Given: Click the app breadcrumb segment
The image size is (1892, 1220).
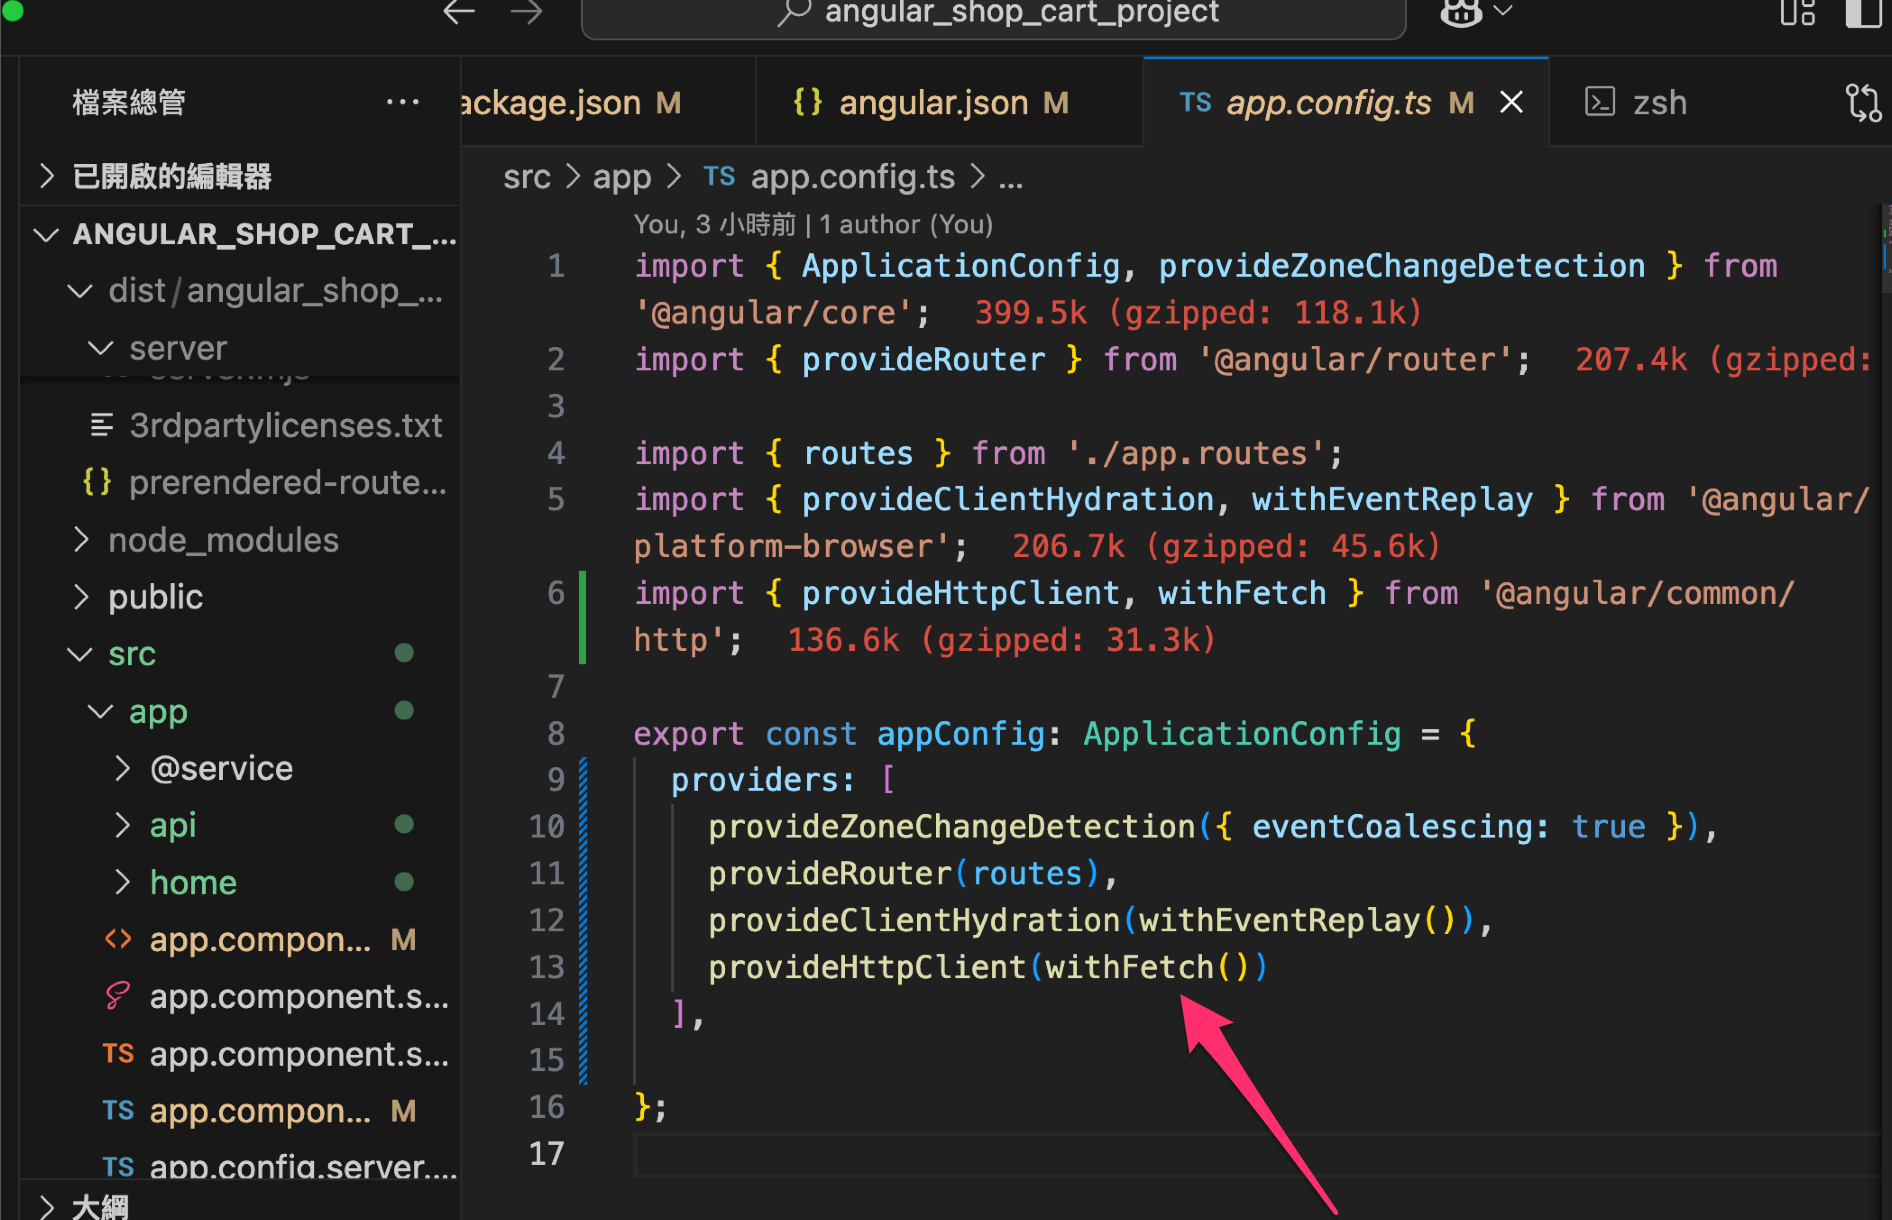Looking at the screenshot, I should 621,177.
